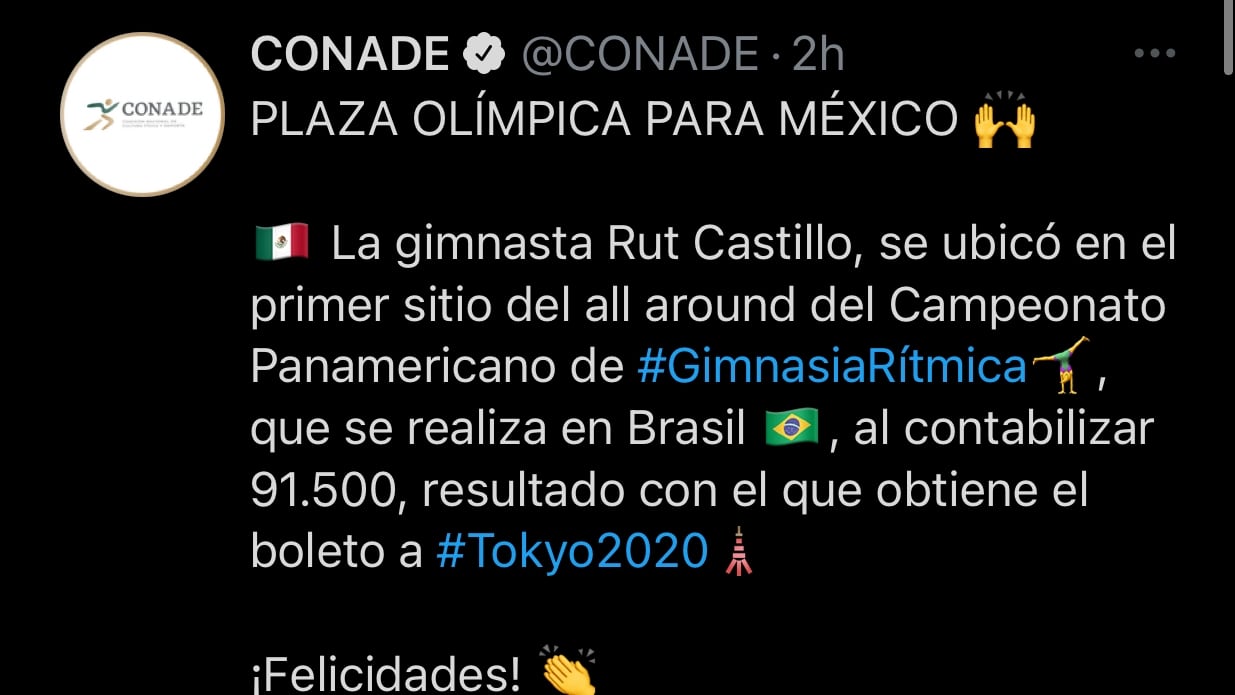
Task: Click the clapping hands emoji
Action: 568,670
